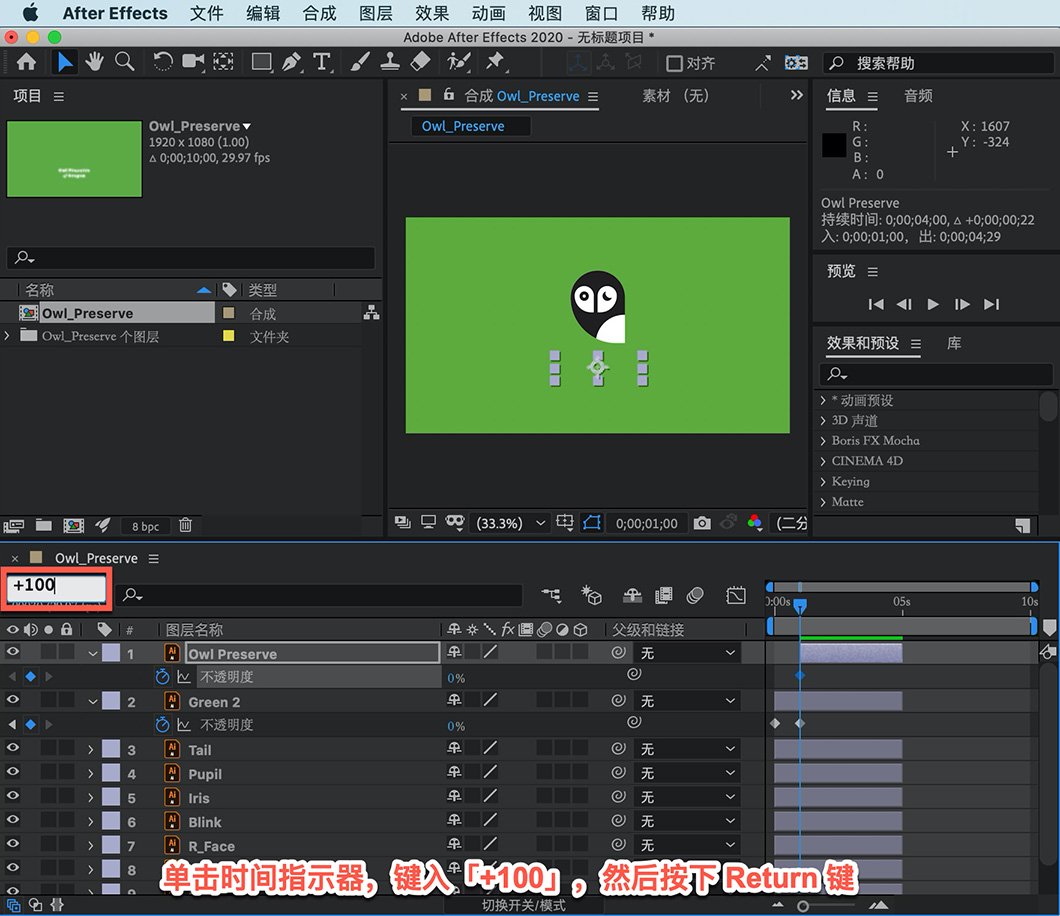Click the current time input field showing +100
Image resolution: width=1060 pixels, height=916 pixels.
click(57, 587)
